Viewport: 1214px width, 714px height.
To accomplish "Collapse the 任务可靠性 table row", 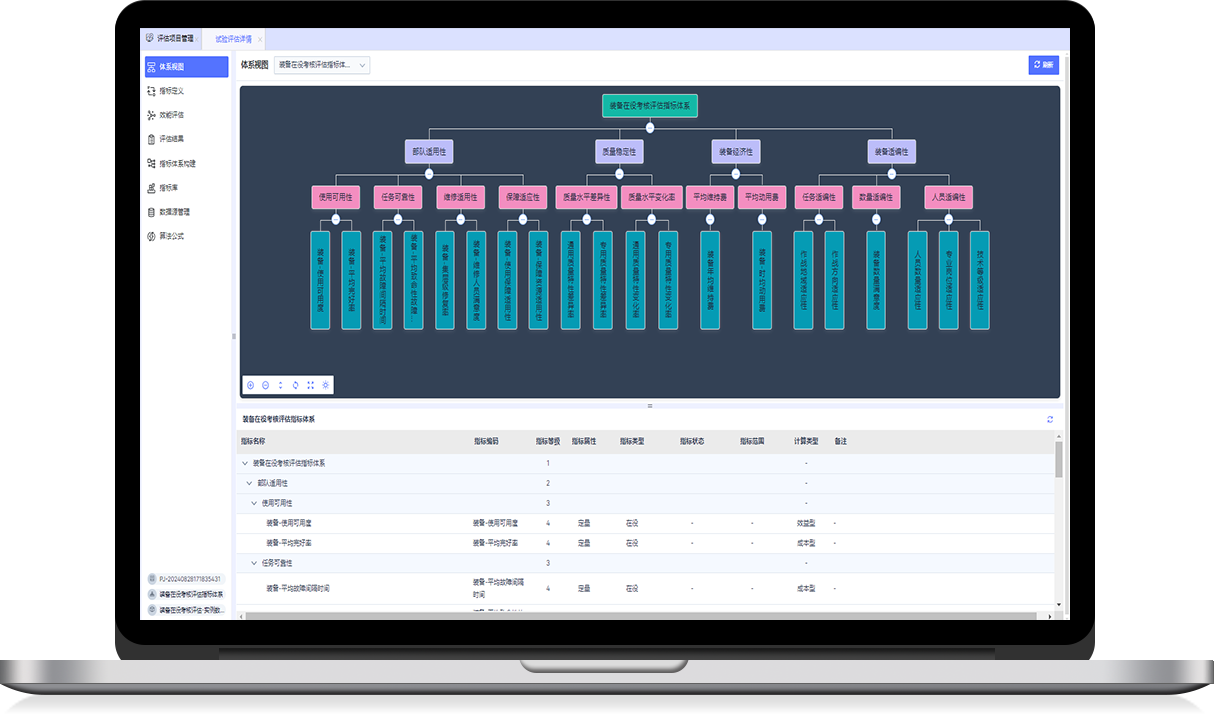I will (254, 563).
